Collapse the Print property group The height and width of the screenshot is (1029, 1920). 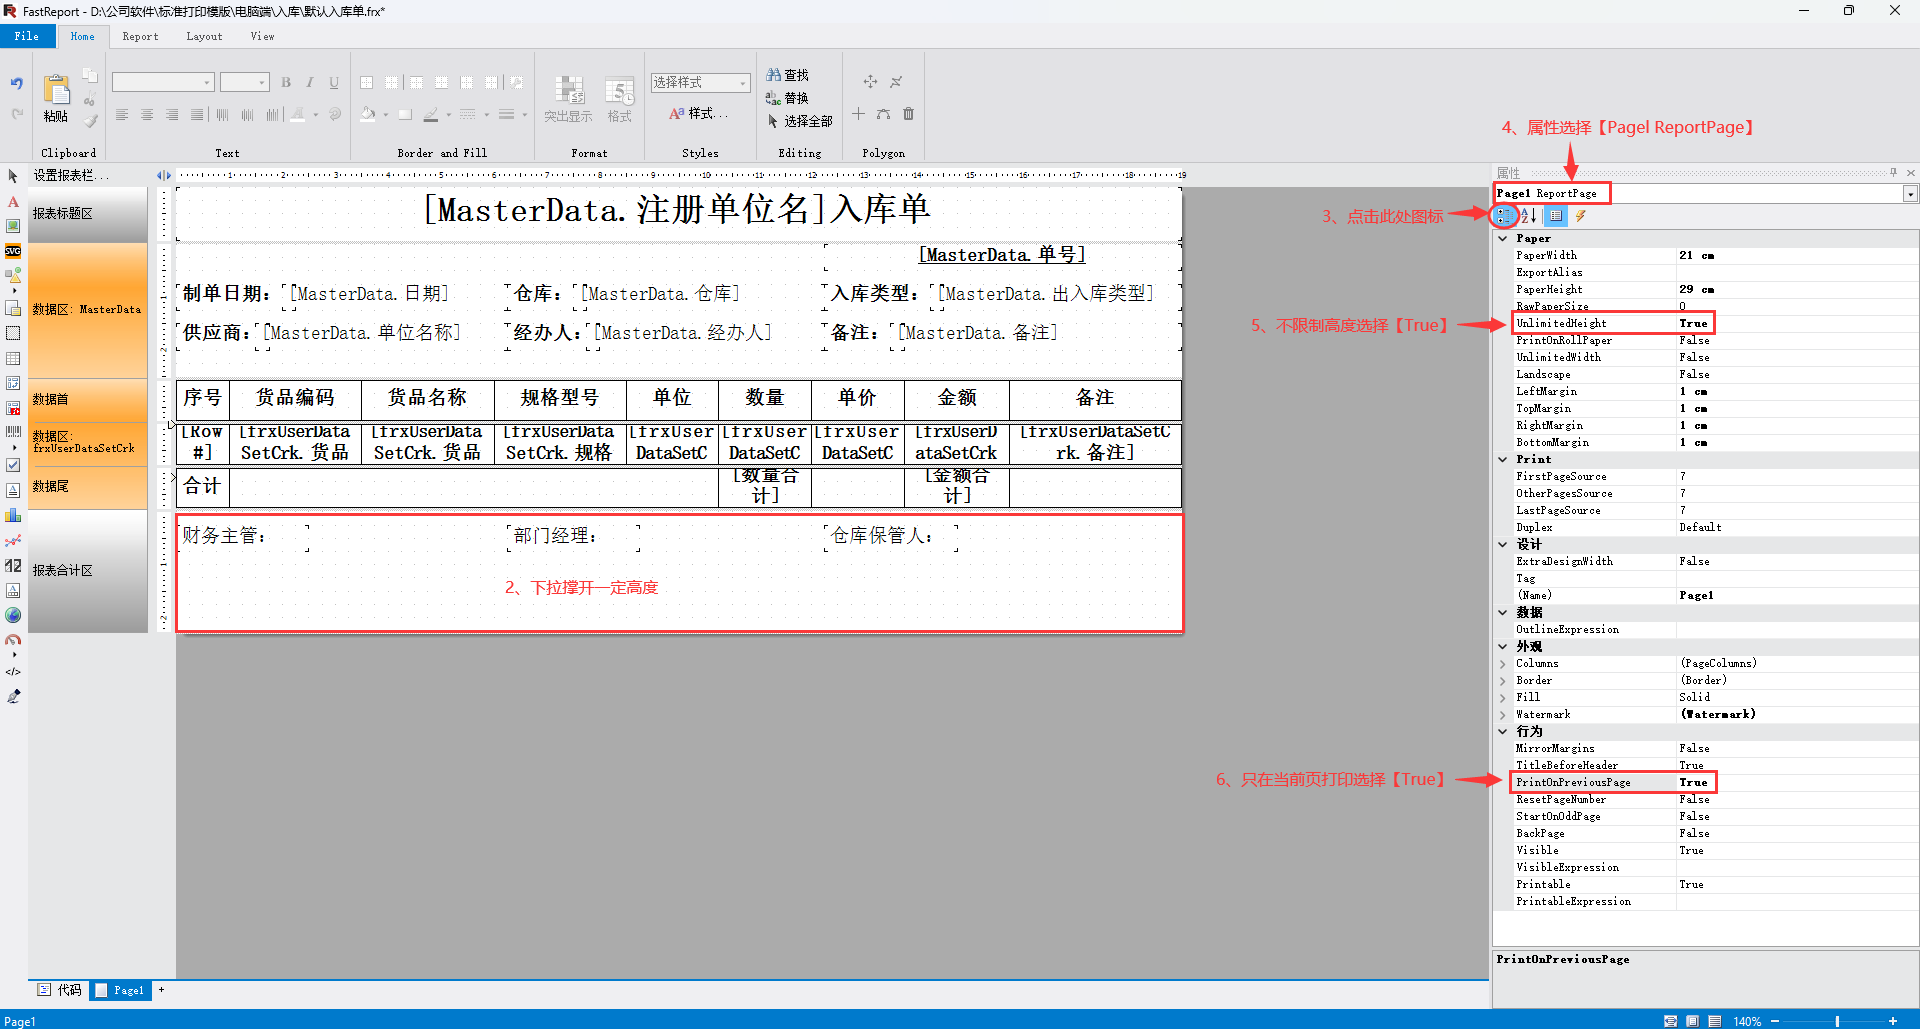point(1503,460)
